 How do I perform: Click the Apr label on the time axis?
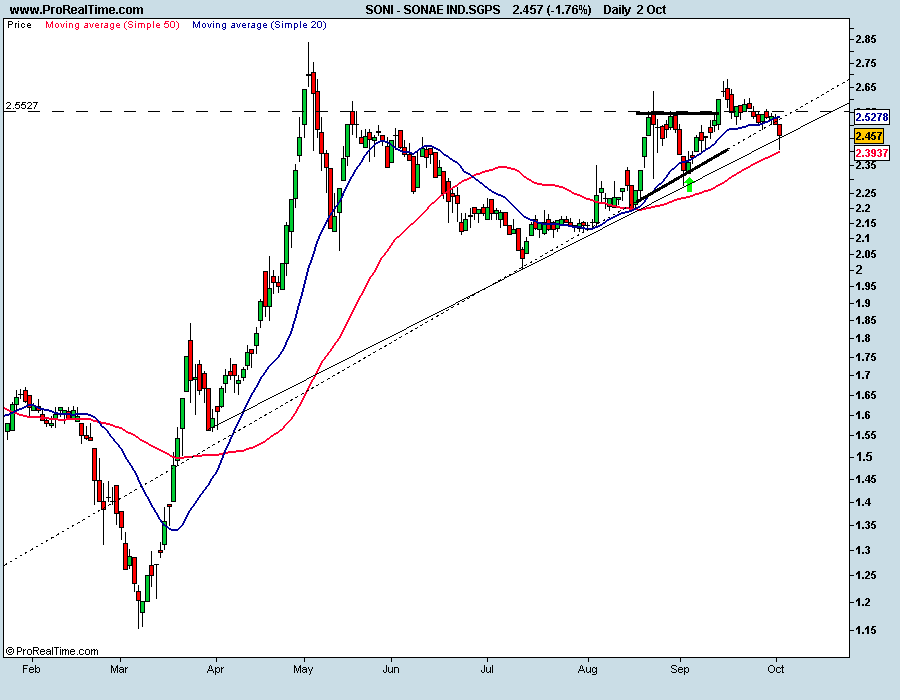point(215,669)
